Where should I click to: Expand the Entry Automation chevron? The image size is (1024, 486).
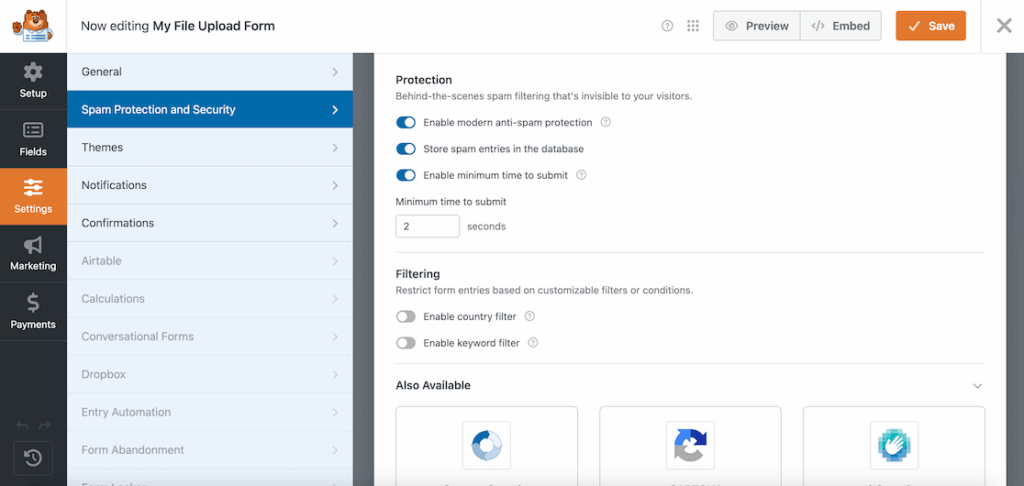pos(334,413)
